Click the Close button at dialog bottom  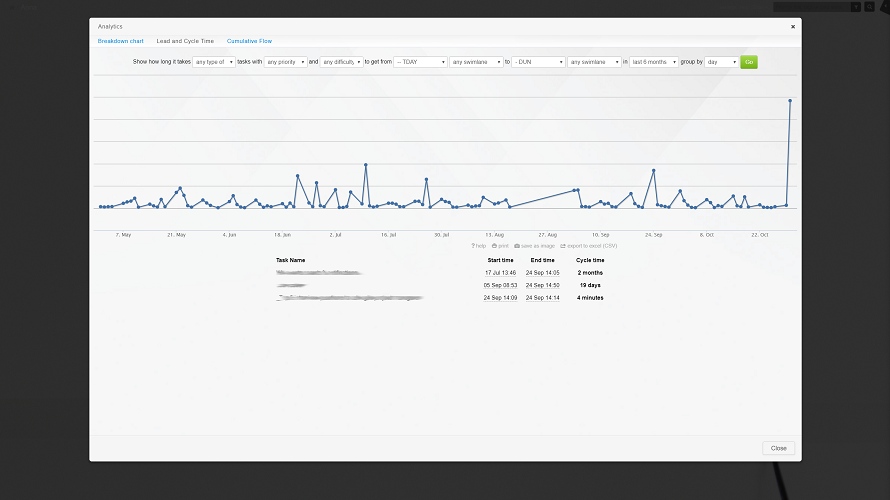(778, 448)
